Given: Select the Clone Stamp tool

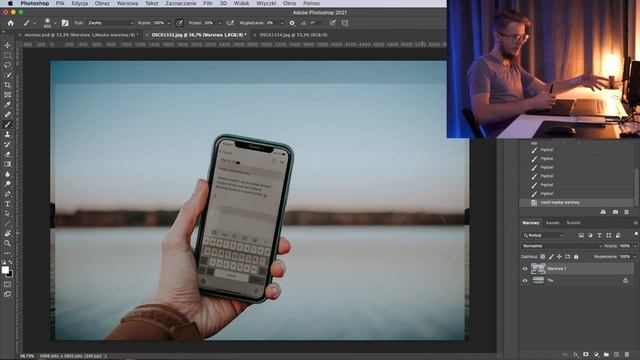Looking at the screenshot, I should [x=7, y=134].
